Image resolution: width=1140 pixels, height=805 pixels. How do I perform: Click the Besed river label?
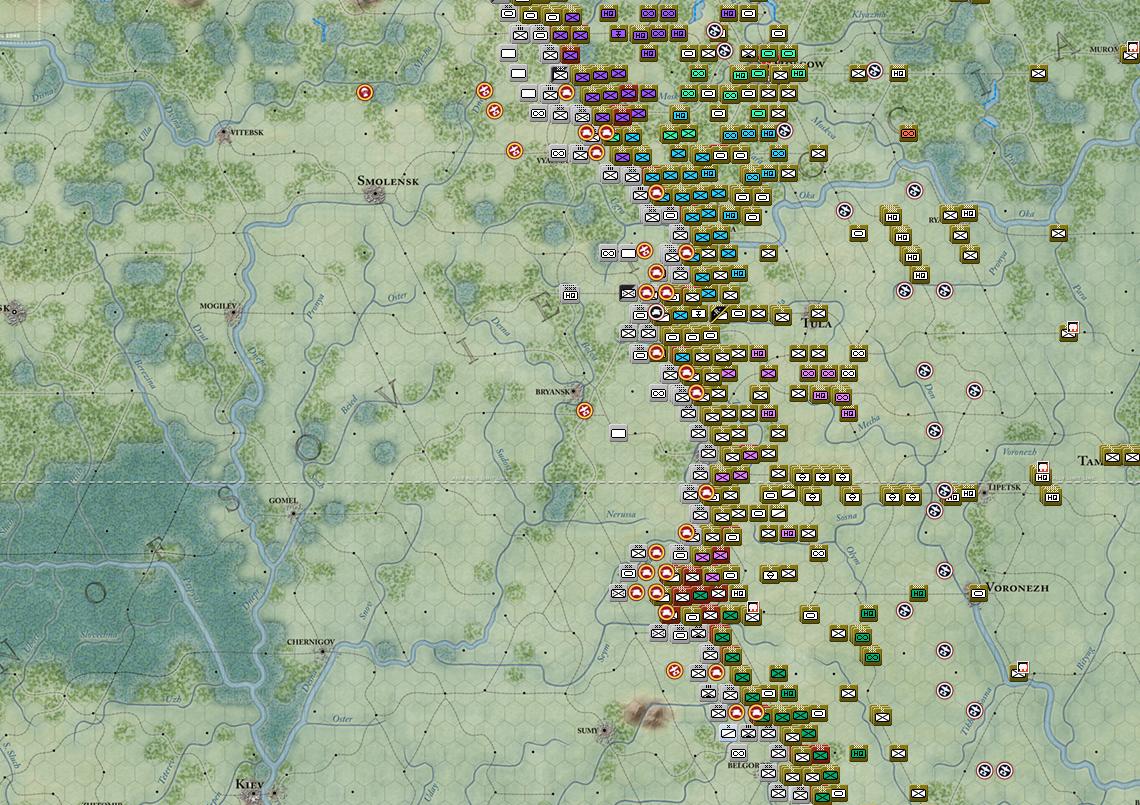point(350,406)
